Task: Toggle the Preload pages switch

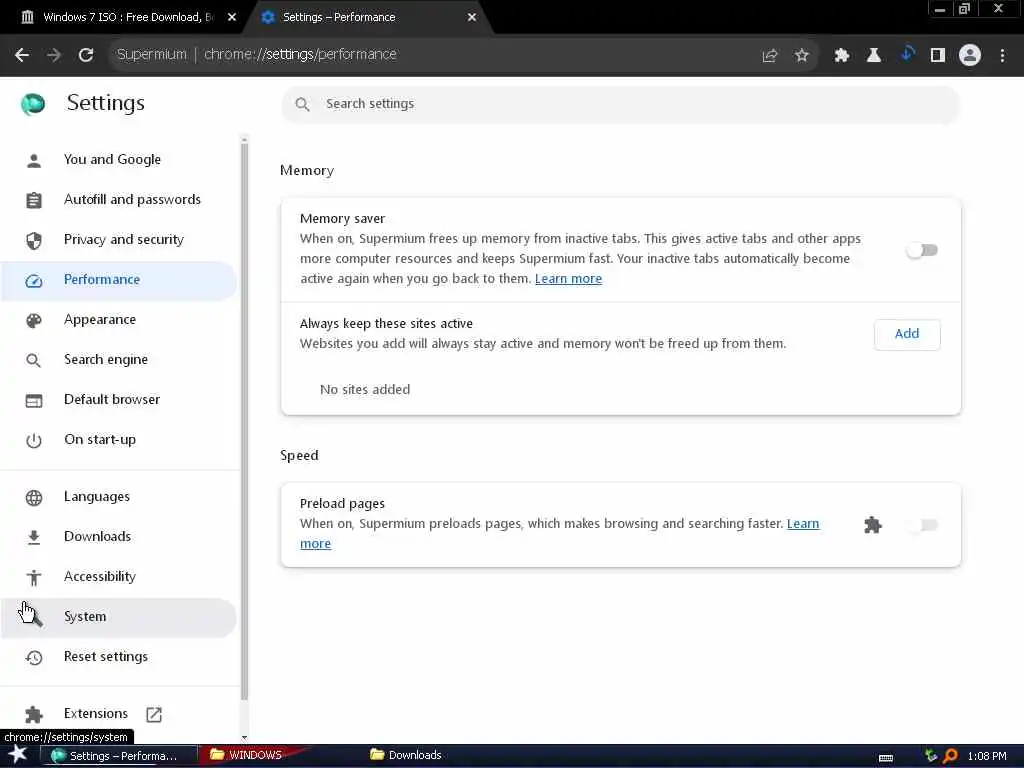Action: click(x=922, y=525)
